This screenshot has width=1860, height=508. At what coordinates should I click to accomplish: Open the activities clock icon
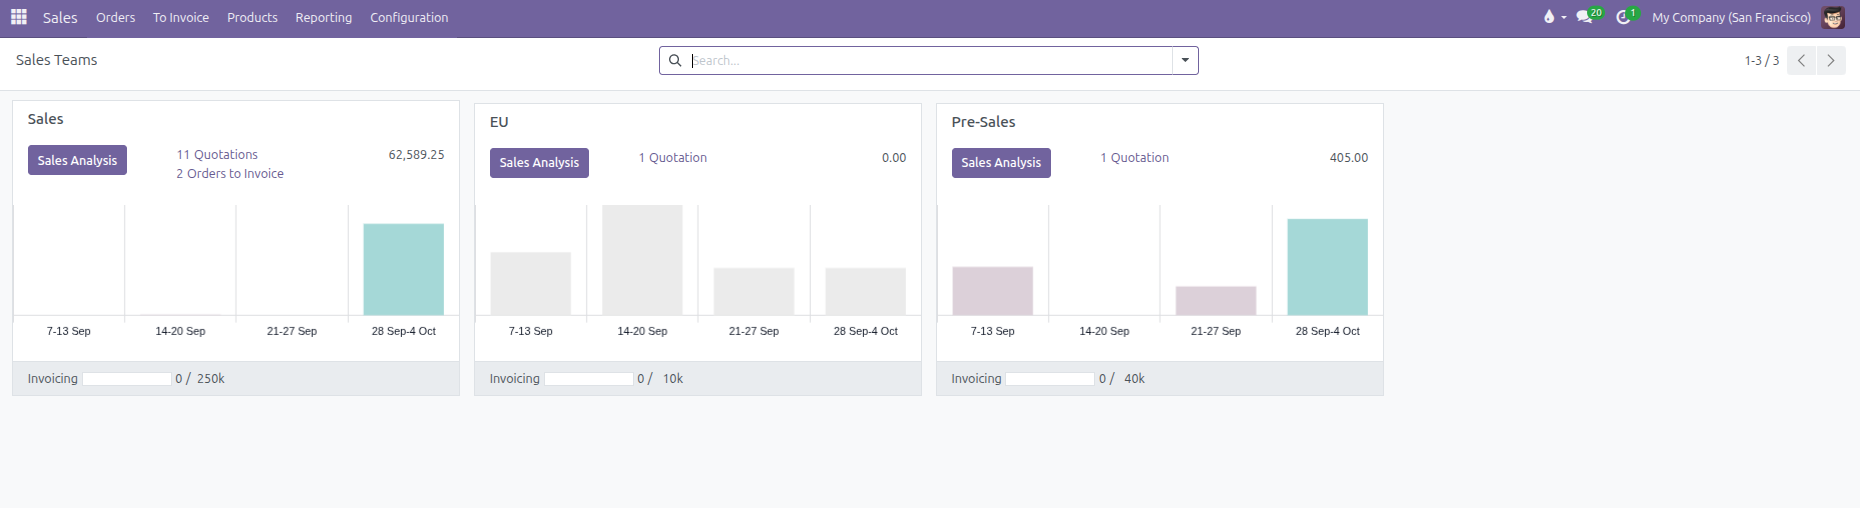[x=1623, y=17]
